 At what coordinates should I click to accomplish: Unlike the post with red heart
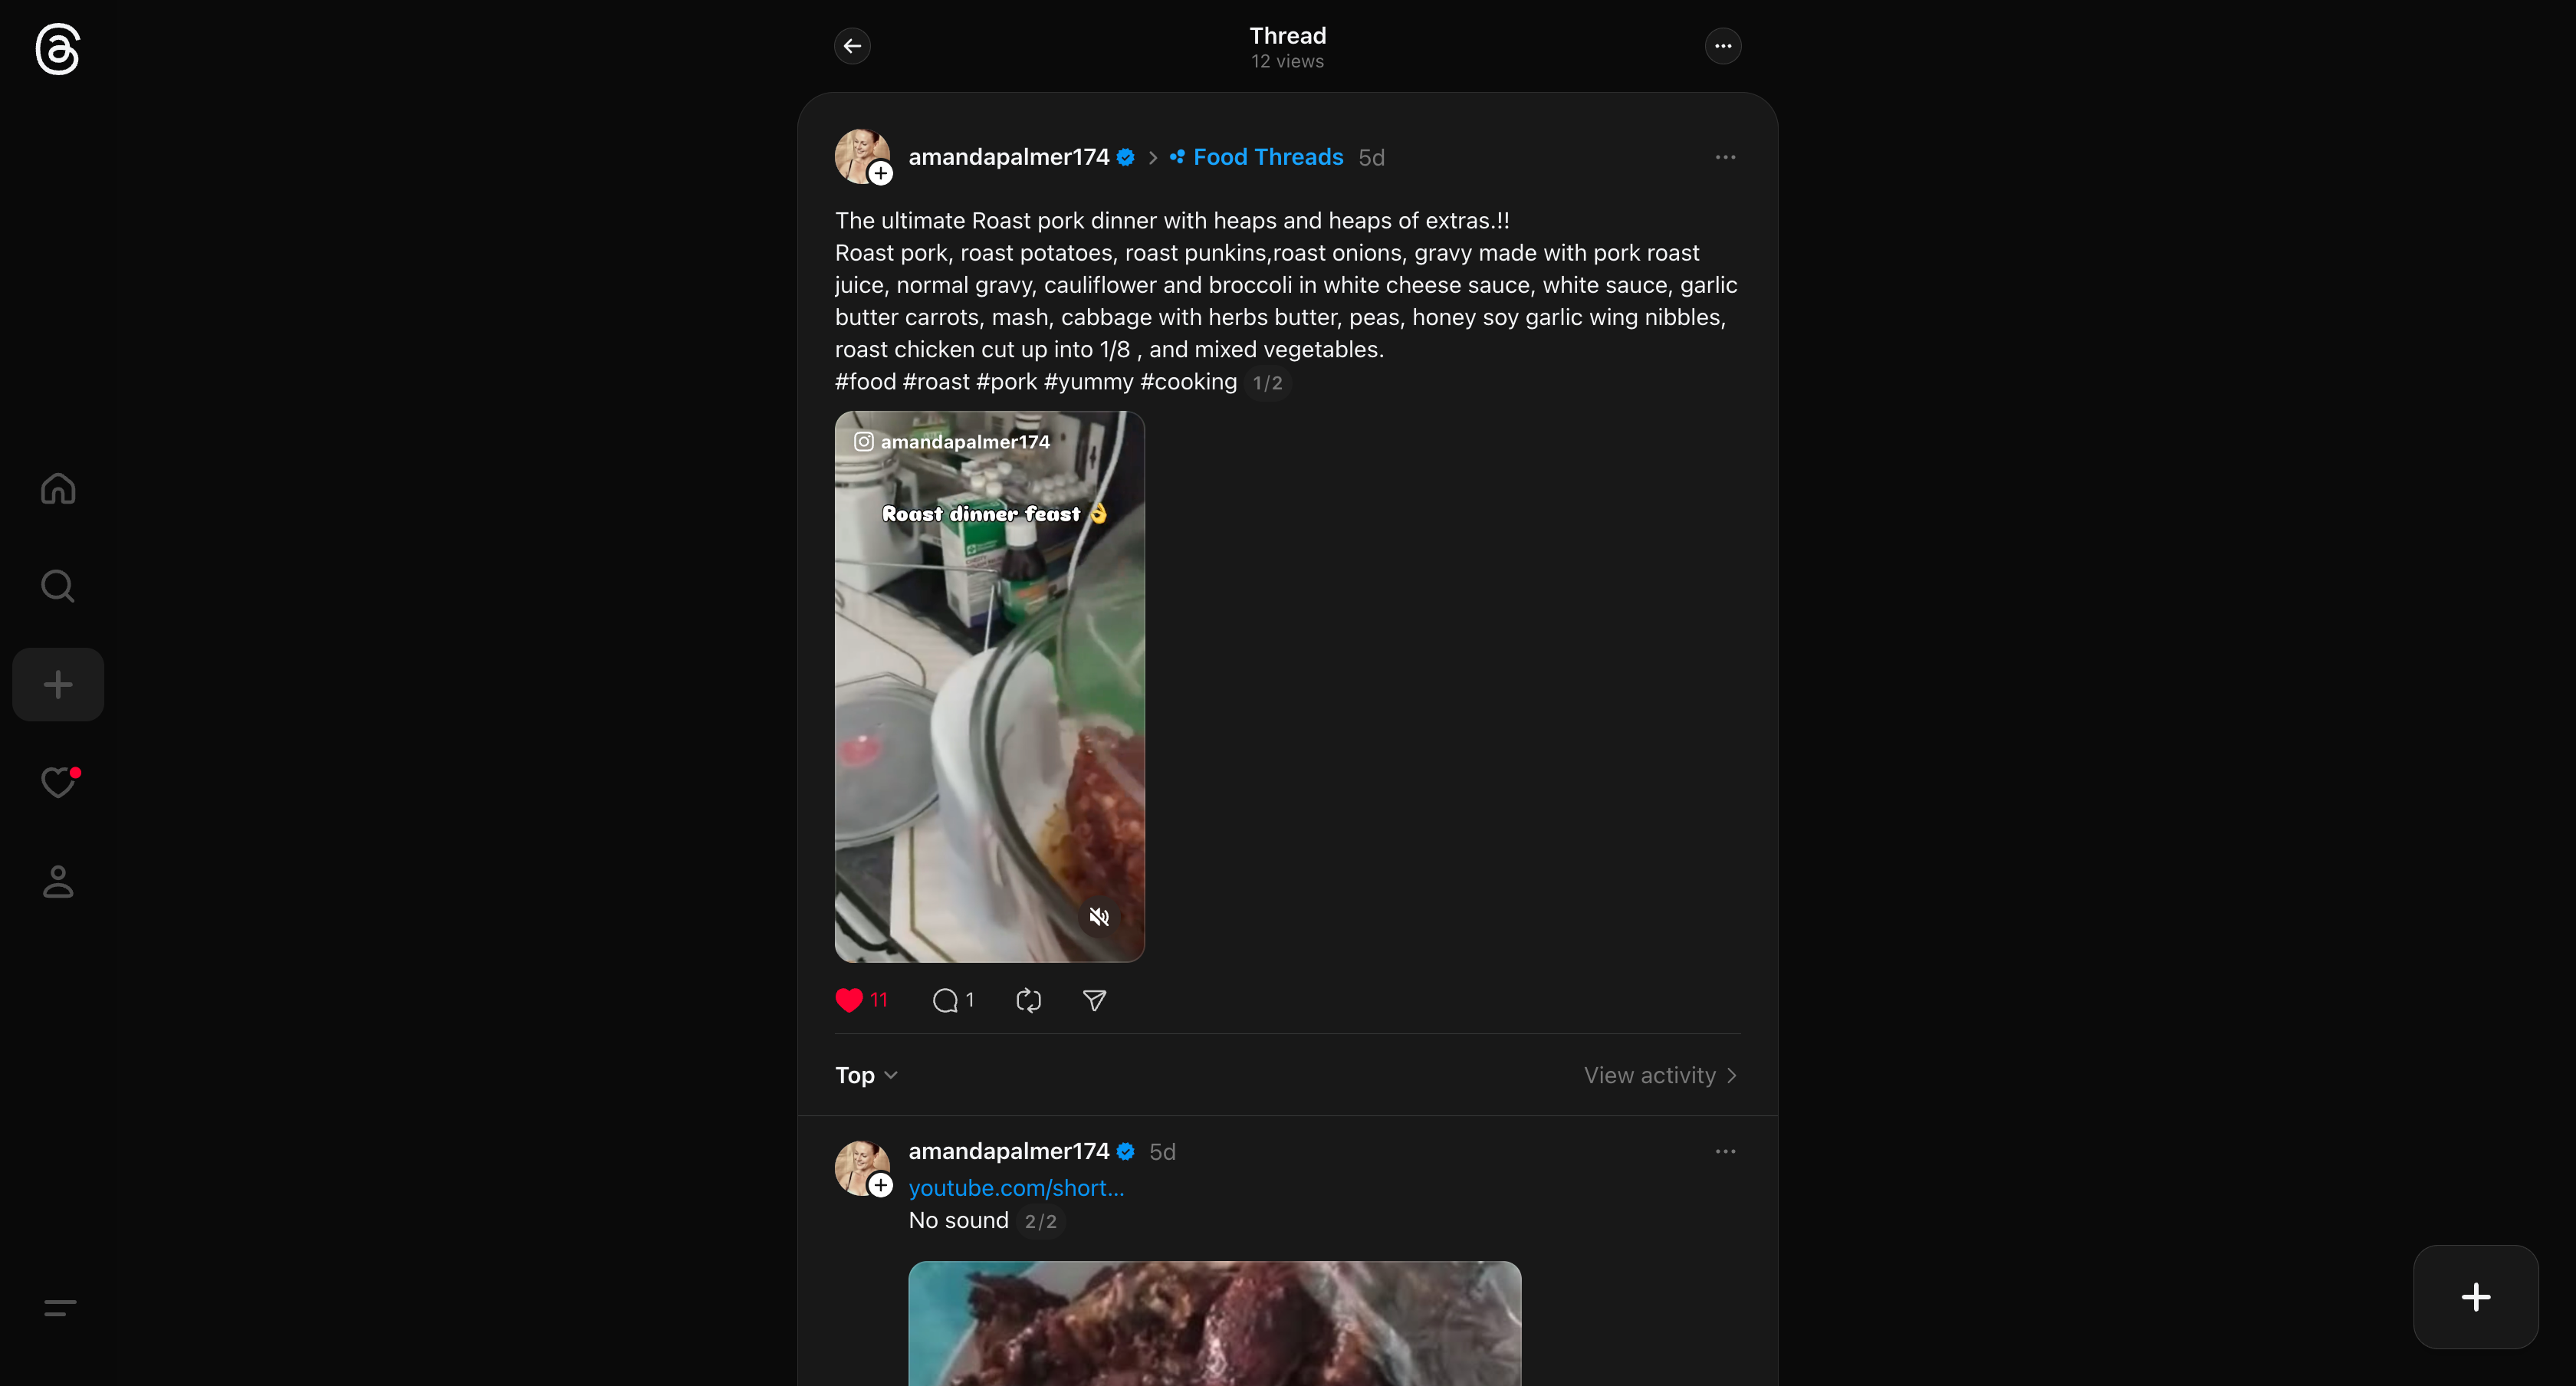click(849, 1000)
